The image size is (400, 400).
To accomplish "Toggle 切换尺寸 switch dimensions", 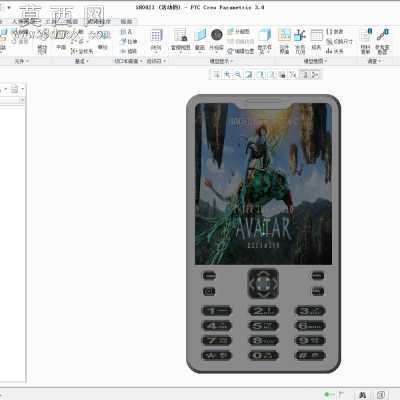I will click(x=339, y=42).
